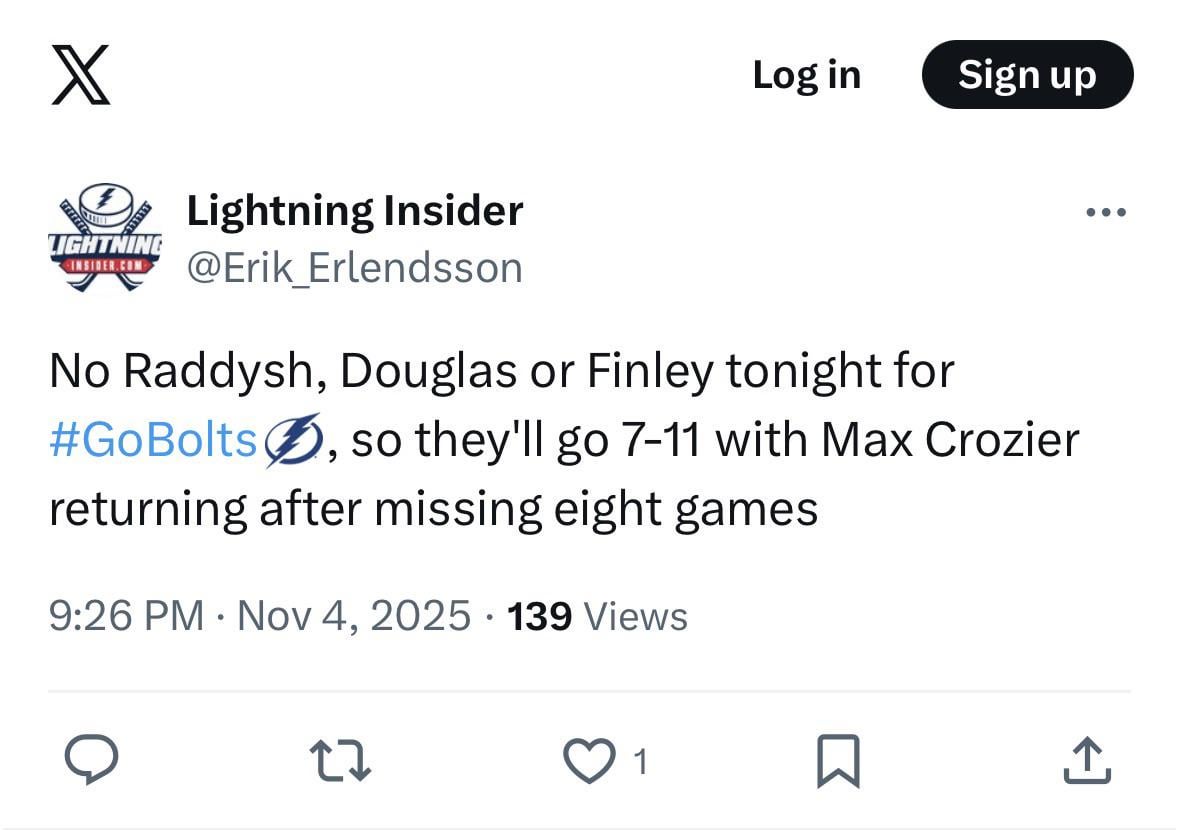Click the 139 Views counter
Screen dimensions: 1179x830
598,616
